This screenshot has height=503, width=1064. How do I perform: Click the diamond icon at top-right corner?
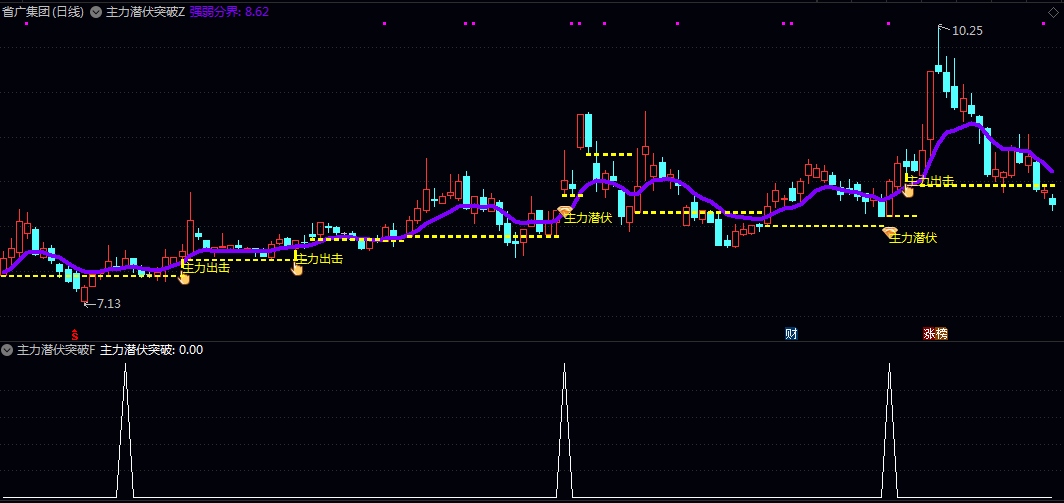pyautogui.click(x=1052, y=11)
